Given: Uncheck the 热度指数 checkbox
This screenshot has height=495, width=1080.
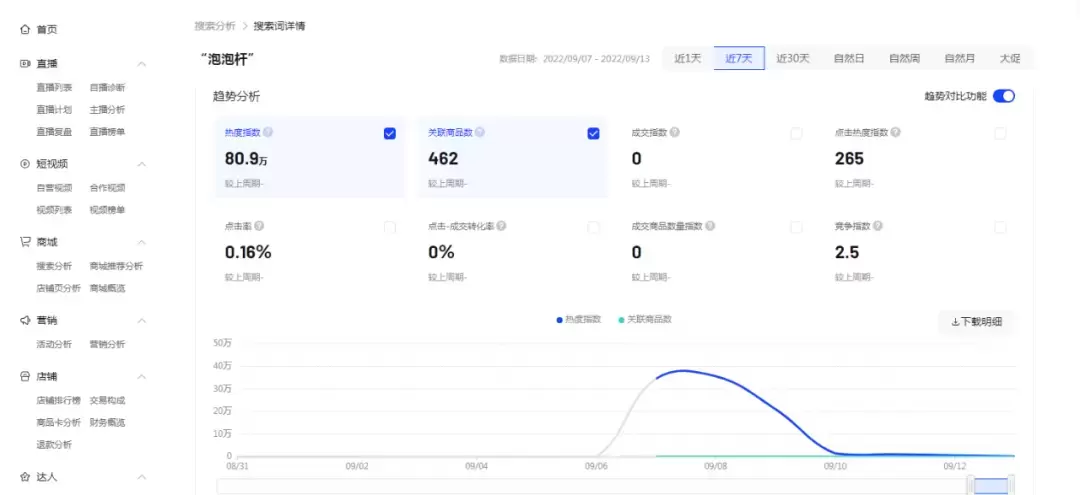Looking at the screenshot, I should point(390,134).
